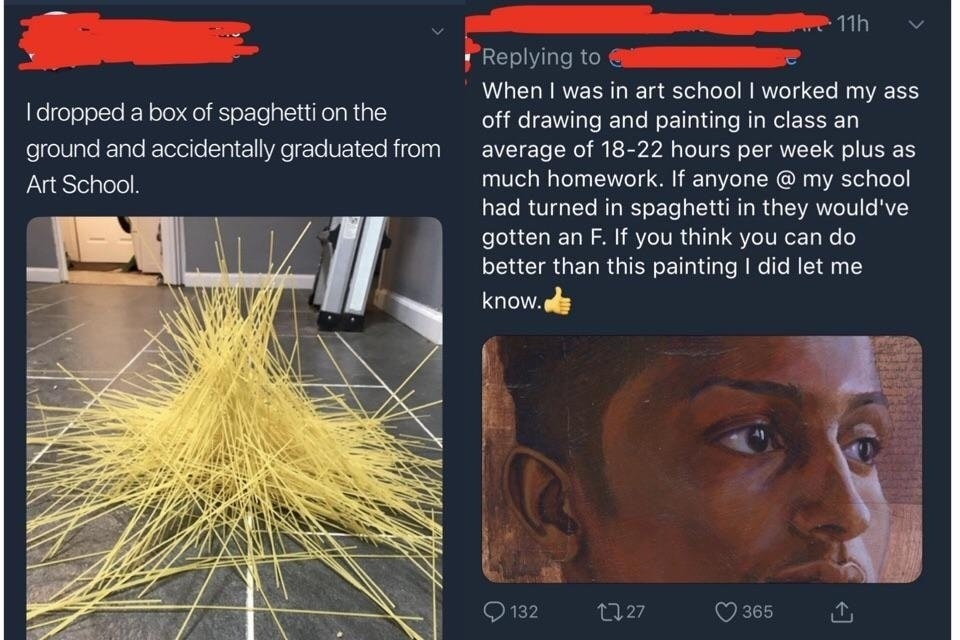Click the 132 replies count
The height and width of the screenshot is (640, 960).
click(x=523, y=612)
